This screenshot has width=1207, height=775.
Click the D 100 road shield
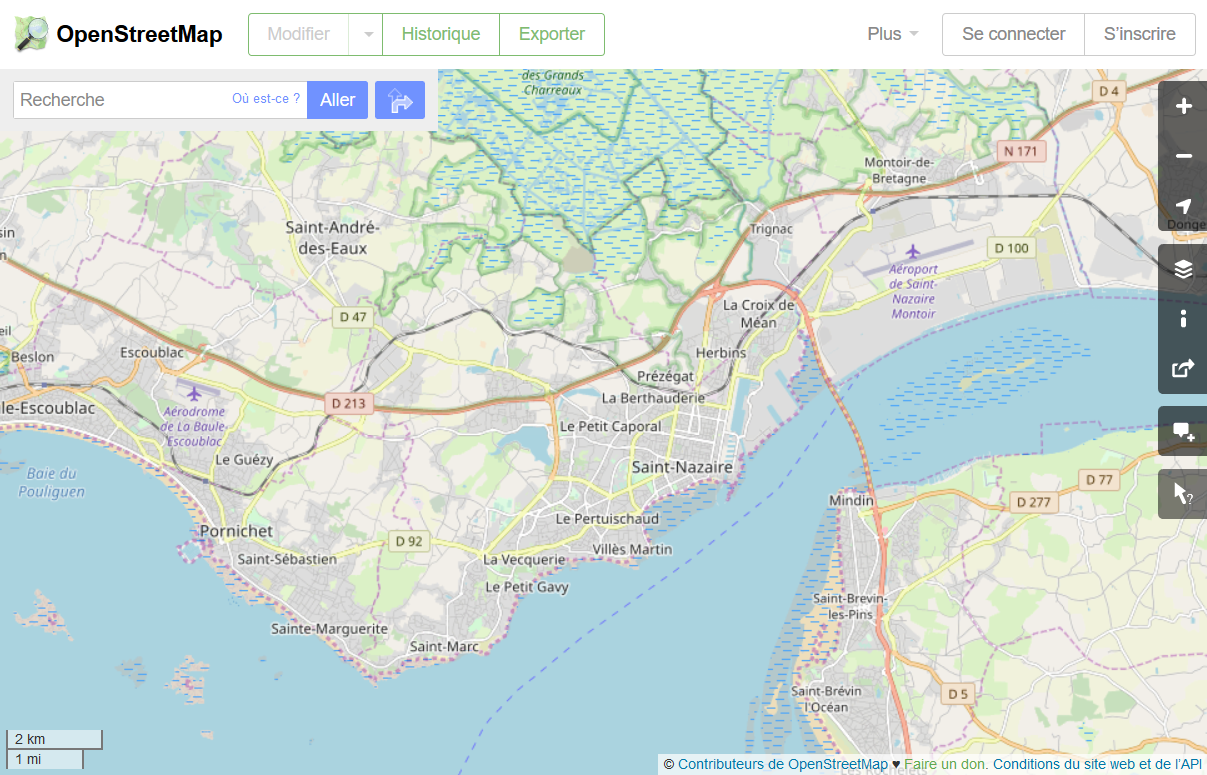[1012, 248]
